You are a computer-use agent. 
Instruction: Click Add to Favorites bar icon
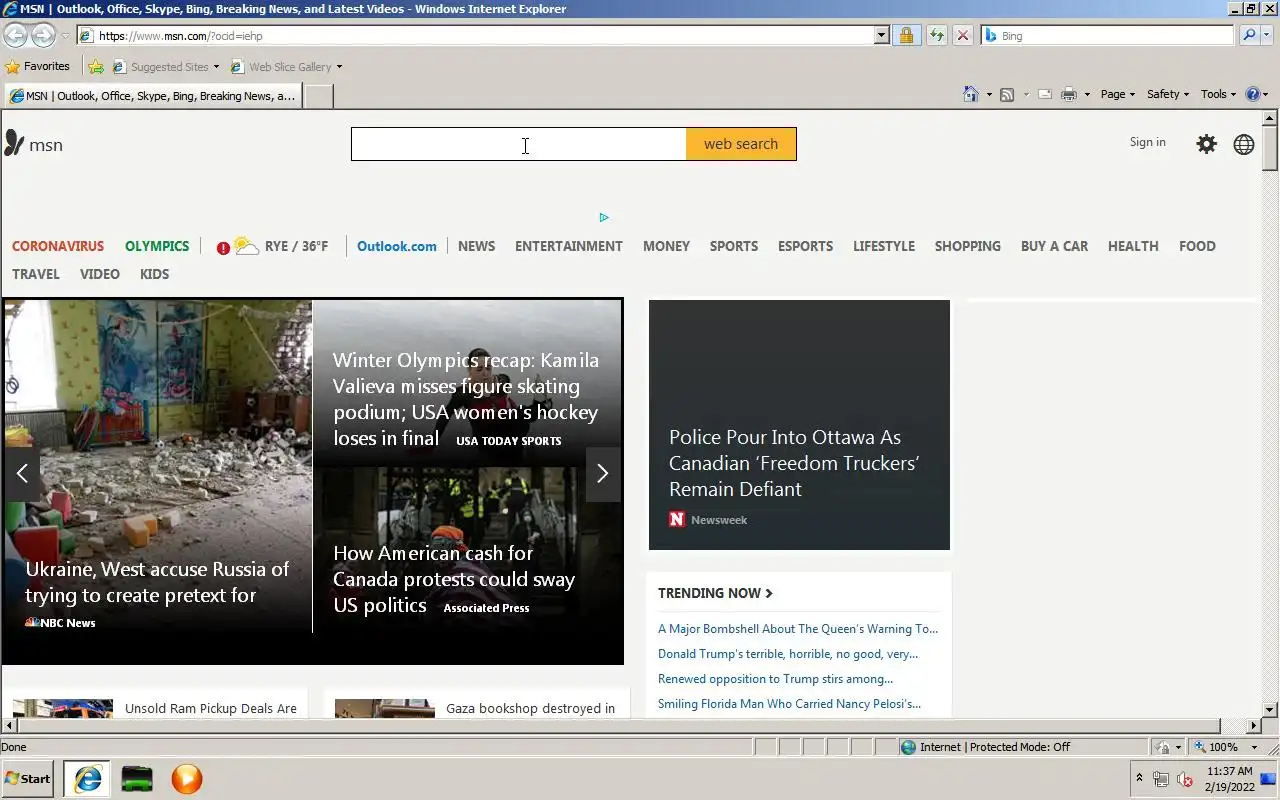(x=96, y=67)
